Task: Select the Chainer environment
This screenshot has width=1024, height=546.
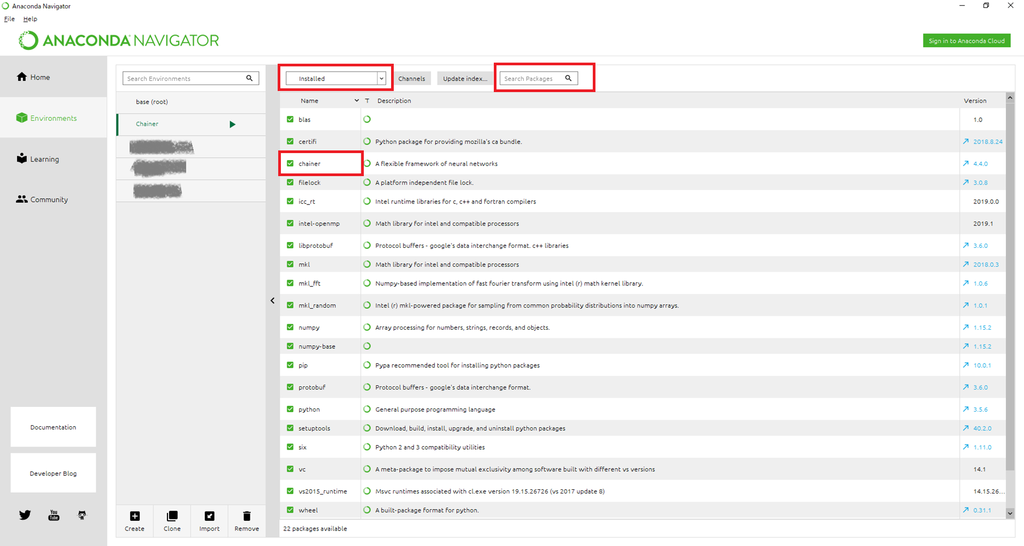Action: point(191,124)
